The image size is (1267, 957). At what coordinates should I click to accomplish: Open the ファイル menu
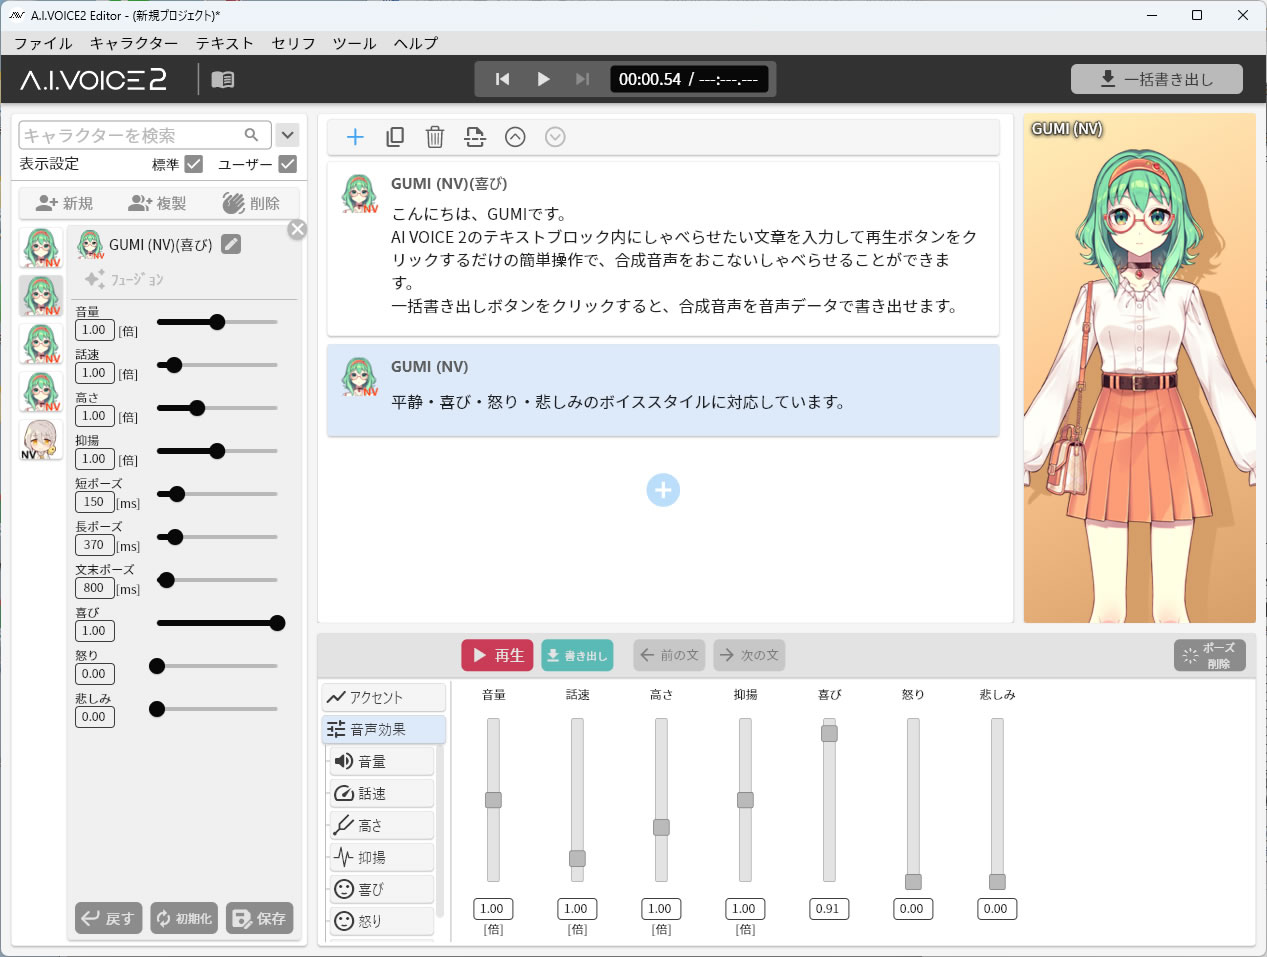[x=43, y=43]
